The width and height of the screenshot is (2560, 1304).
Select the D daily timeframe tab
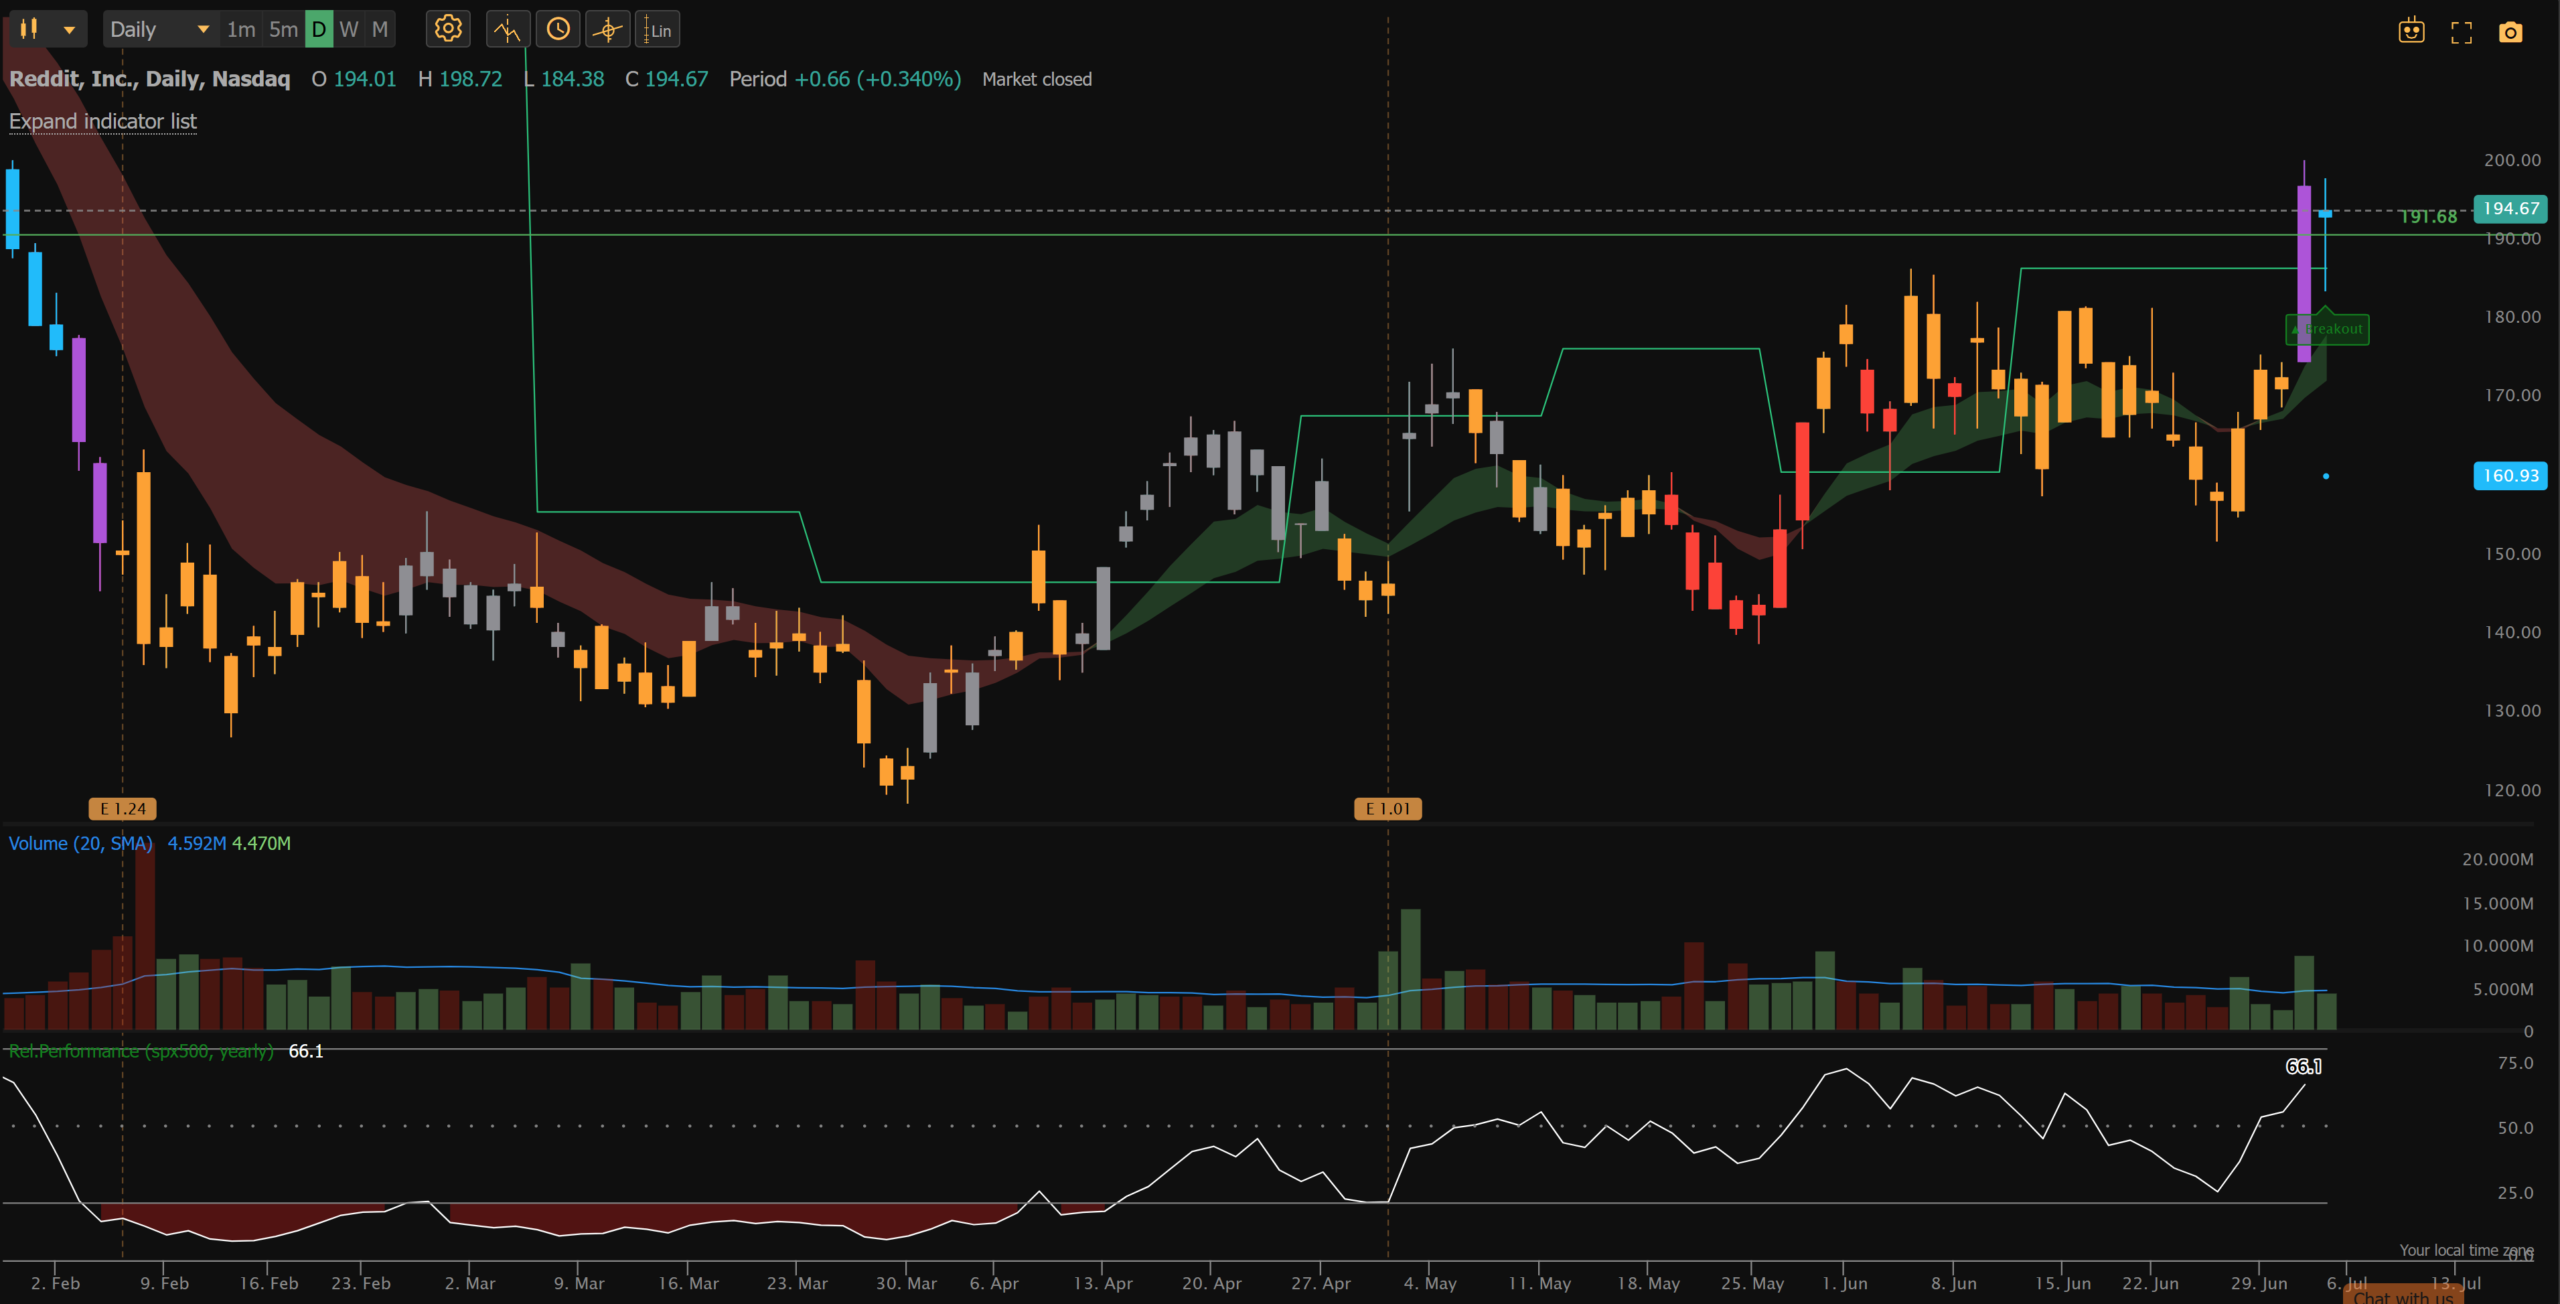tap(318, 29)
